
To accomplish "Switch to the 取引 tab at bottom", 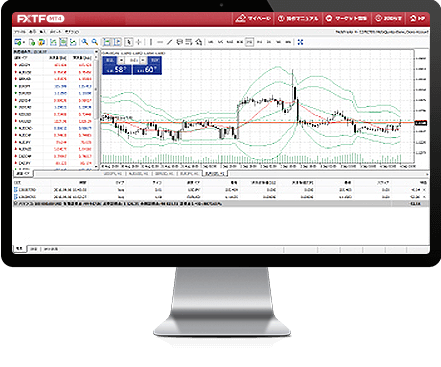I will [19, 249].
